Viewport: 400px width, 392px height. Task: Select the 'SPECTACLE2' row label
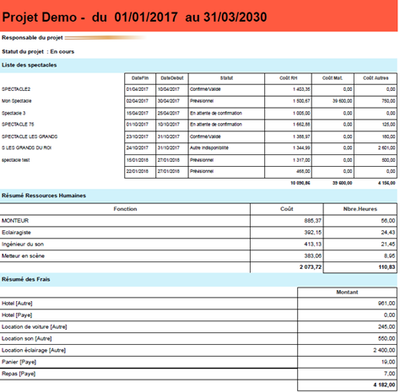[16, 89]
